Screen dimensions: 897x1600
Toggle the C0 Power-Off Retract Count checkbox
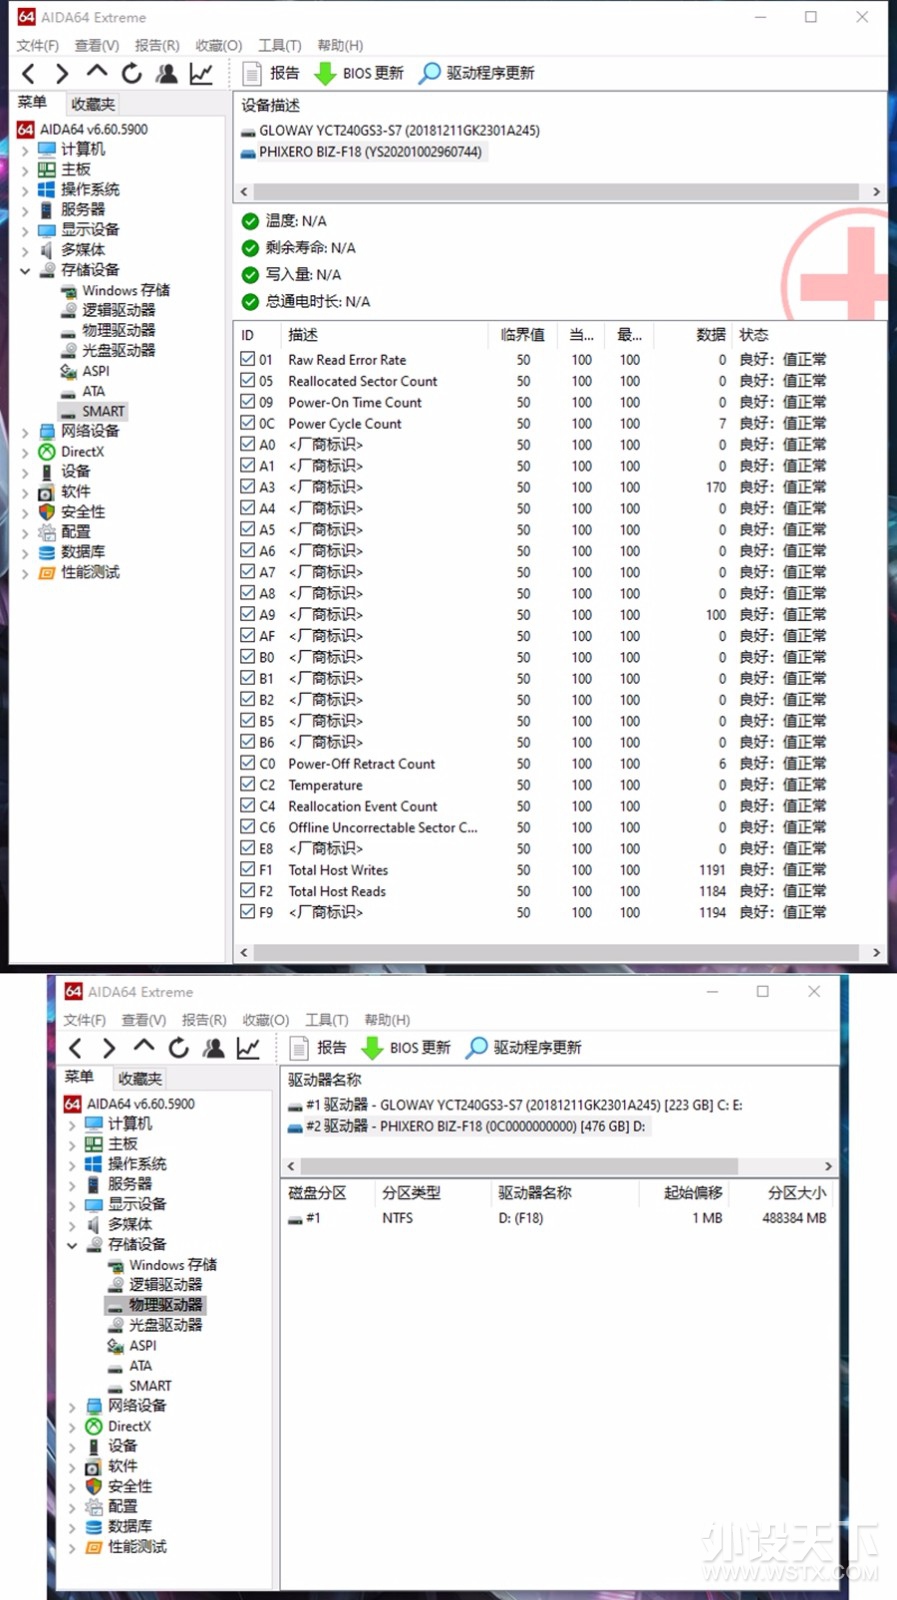click(247, 762)
